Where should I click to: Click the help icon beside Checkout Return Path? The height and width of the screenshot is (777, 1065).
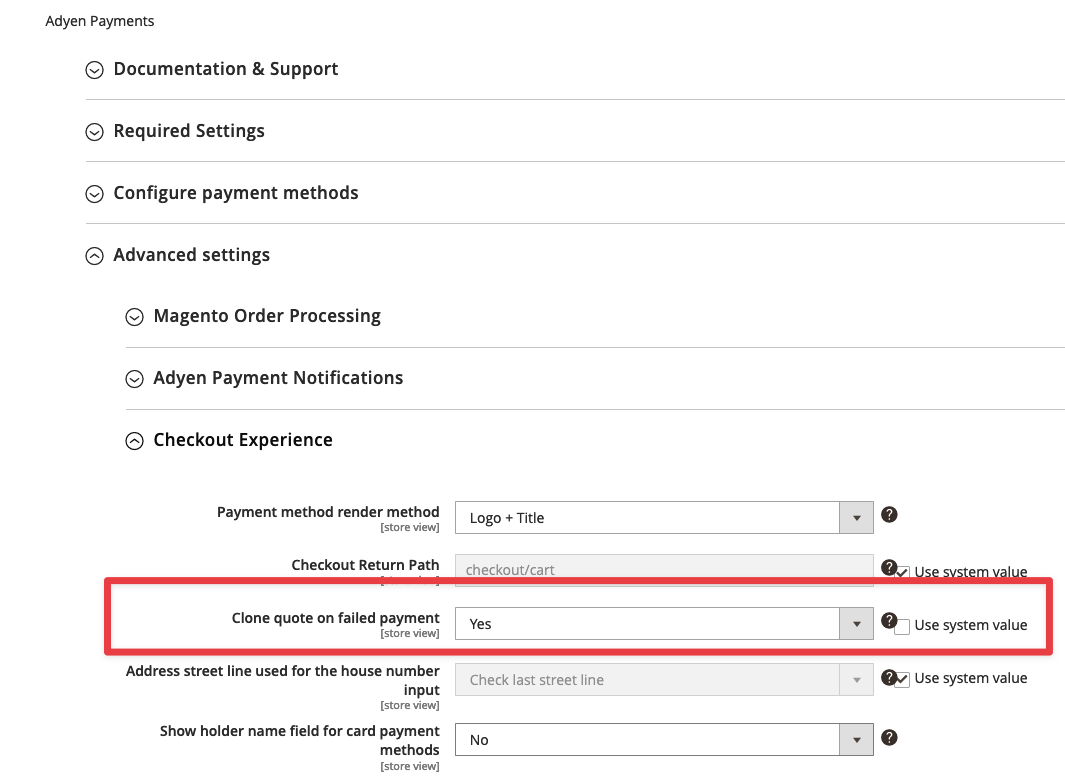[x=889, y=567]
